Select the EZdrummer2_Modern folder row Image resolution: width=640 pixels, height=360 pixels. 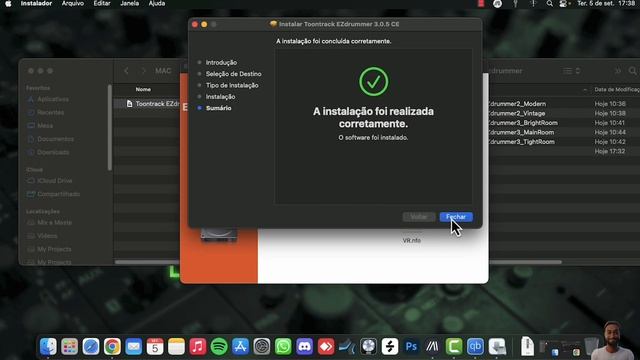point(563,104)
